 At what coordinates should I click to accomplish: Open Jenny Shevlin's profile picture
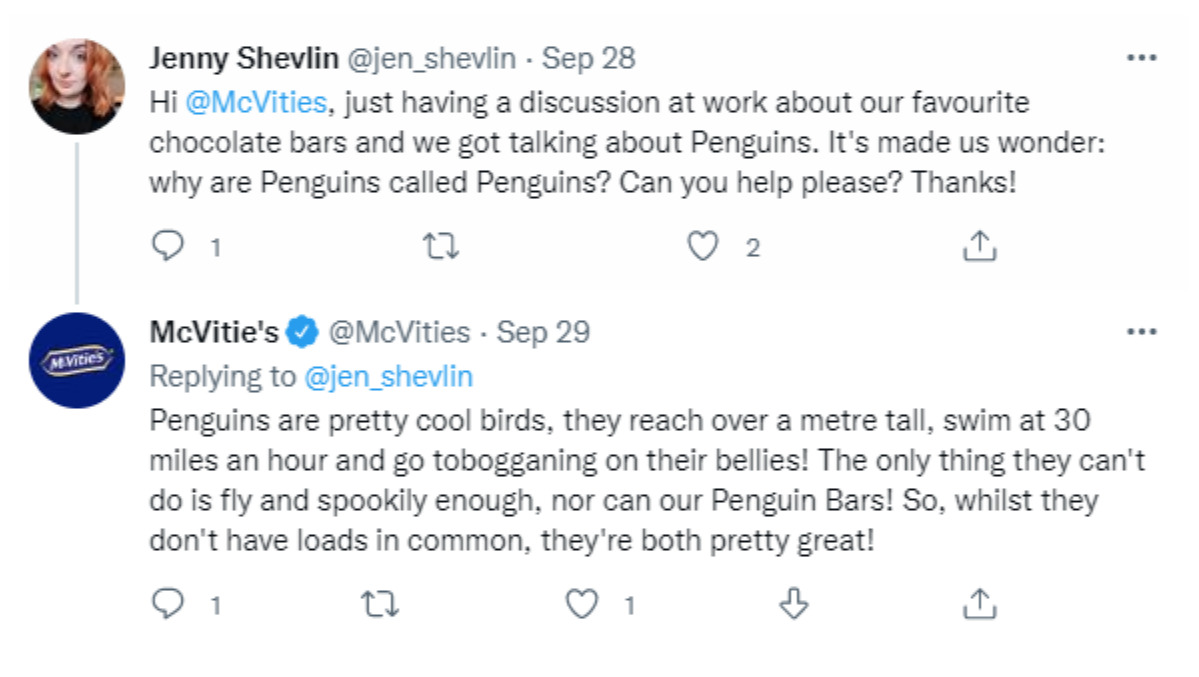click(x=77, y=87)
